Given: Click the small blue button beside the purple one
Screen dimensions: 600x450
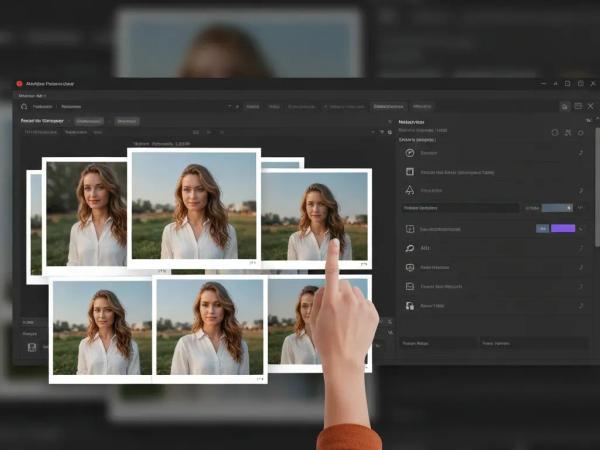Looking at the screenshot, I should point(542,228).
